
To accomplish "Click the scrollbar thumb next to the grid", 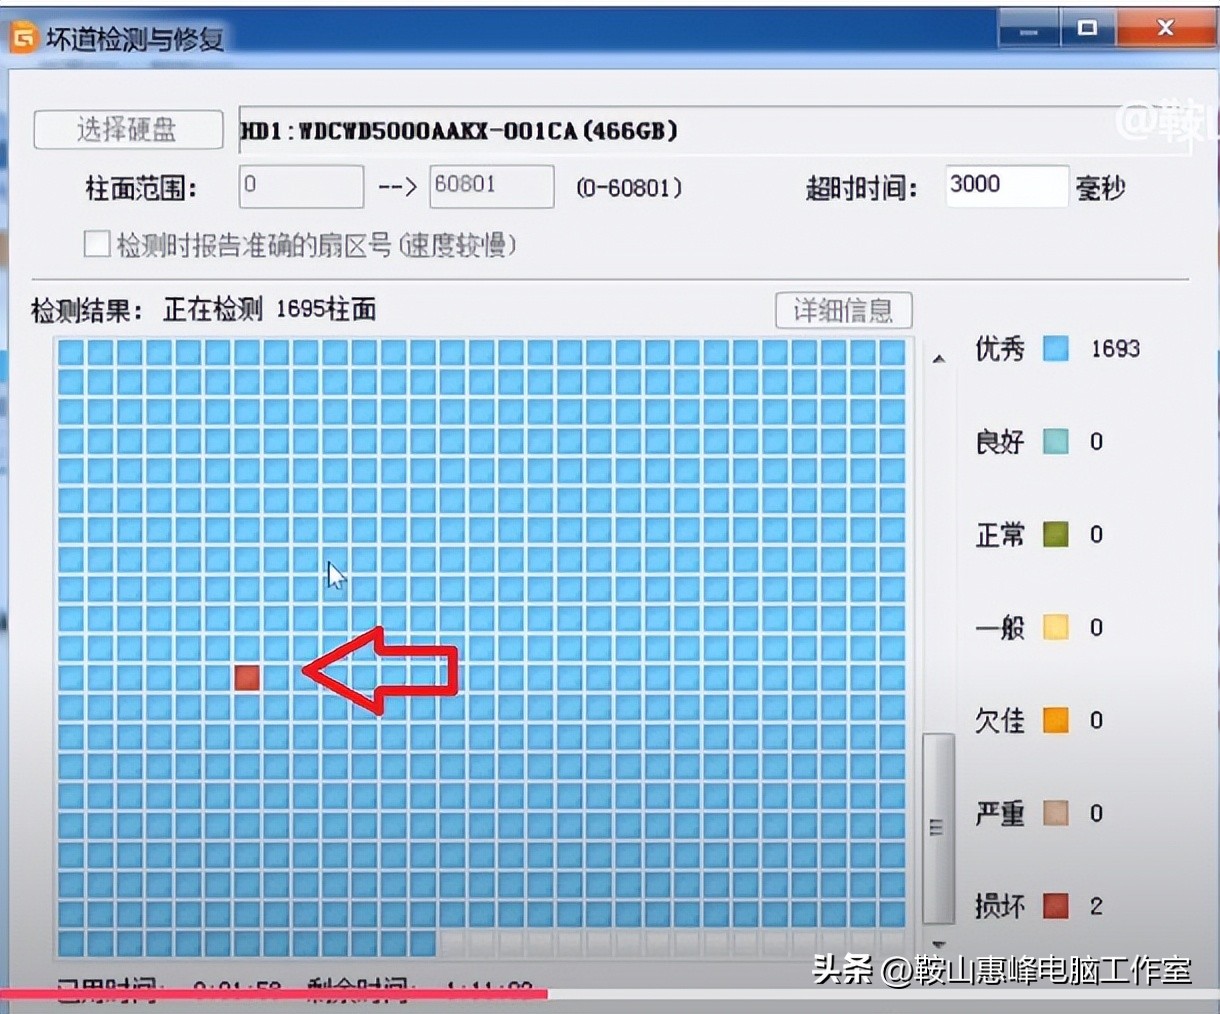I will 938,826.
